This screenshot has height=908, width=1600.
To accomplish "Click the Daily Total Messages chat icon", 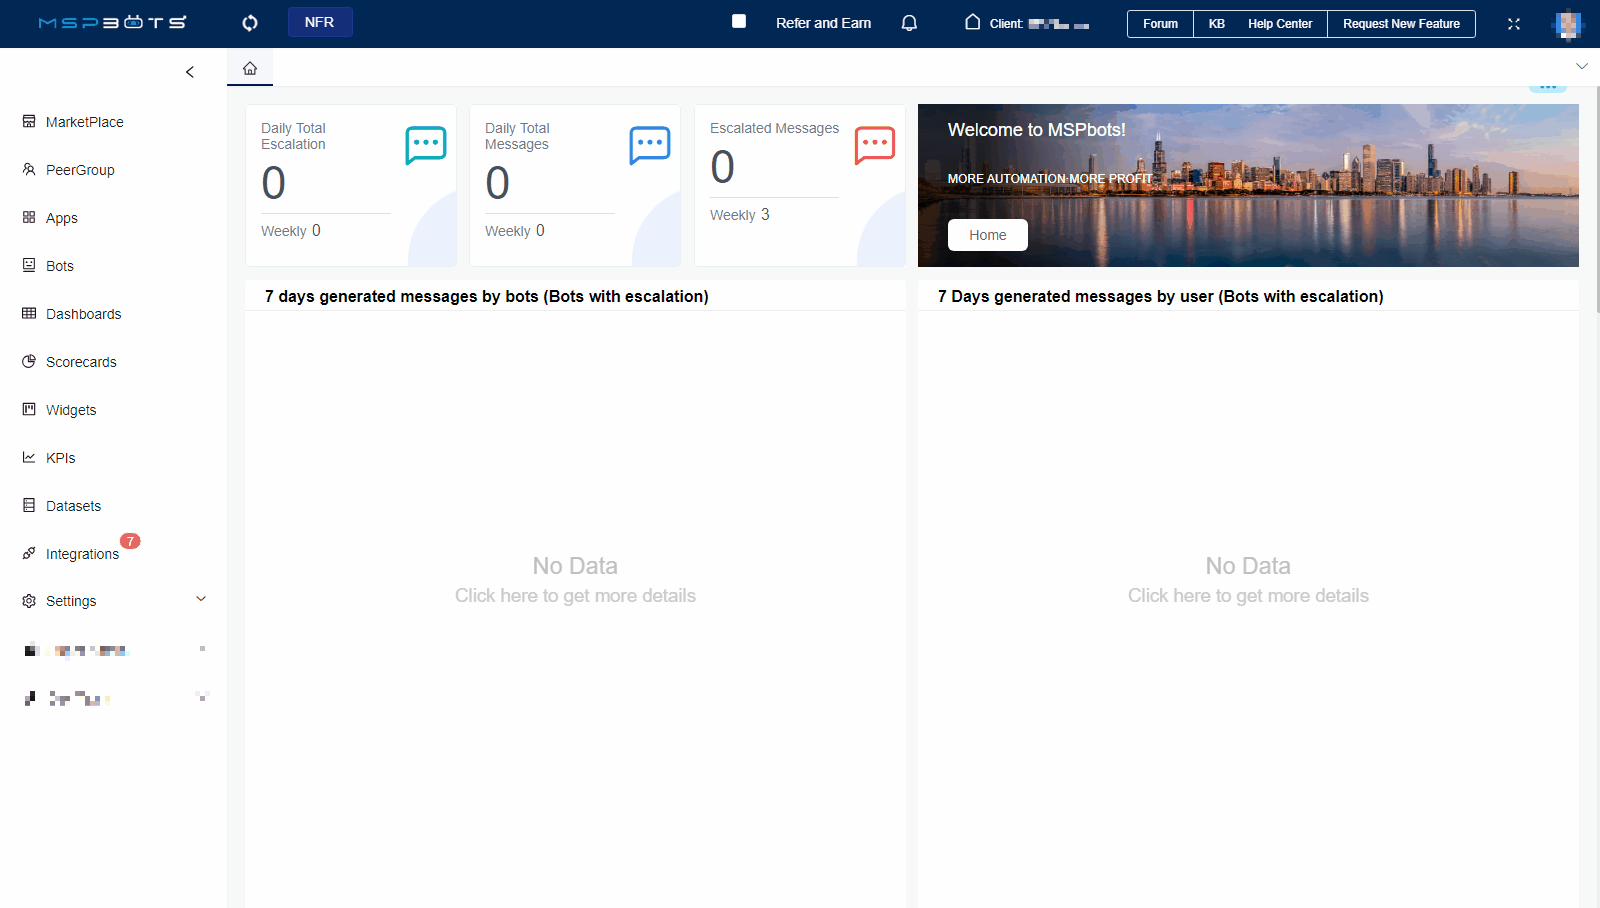I will pyautogui.click(x=650, y=145).
